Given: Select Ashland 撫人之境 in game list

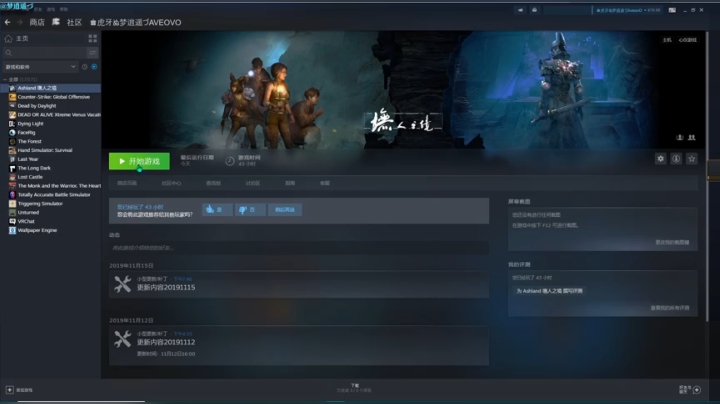Looking at the screenshot, I should (x=51, y=88).
